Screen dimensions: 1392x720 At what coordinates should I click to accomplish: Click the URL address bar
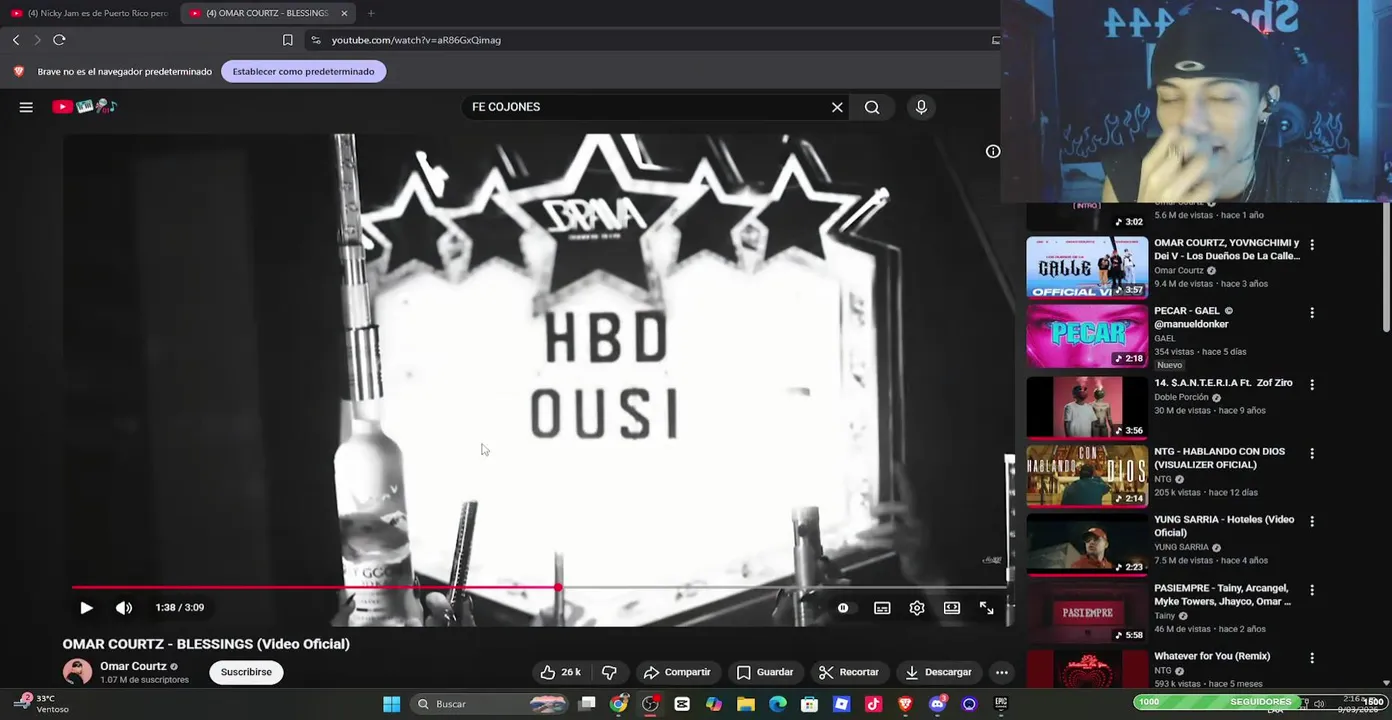click(650, 40)
